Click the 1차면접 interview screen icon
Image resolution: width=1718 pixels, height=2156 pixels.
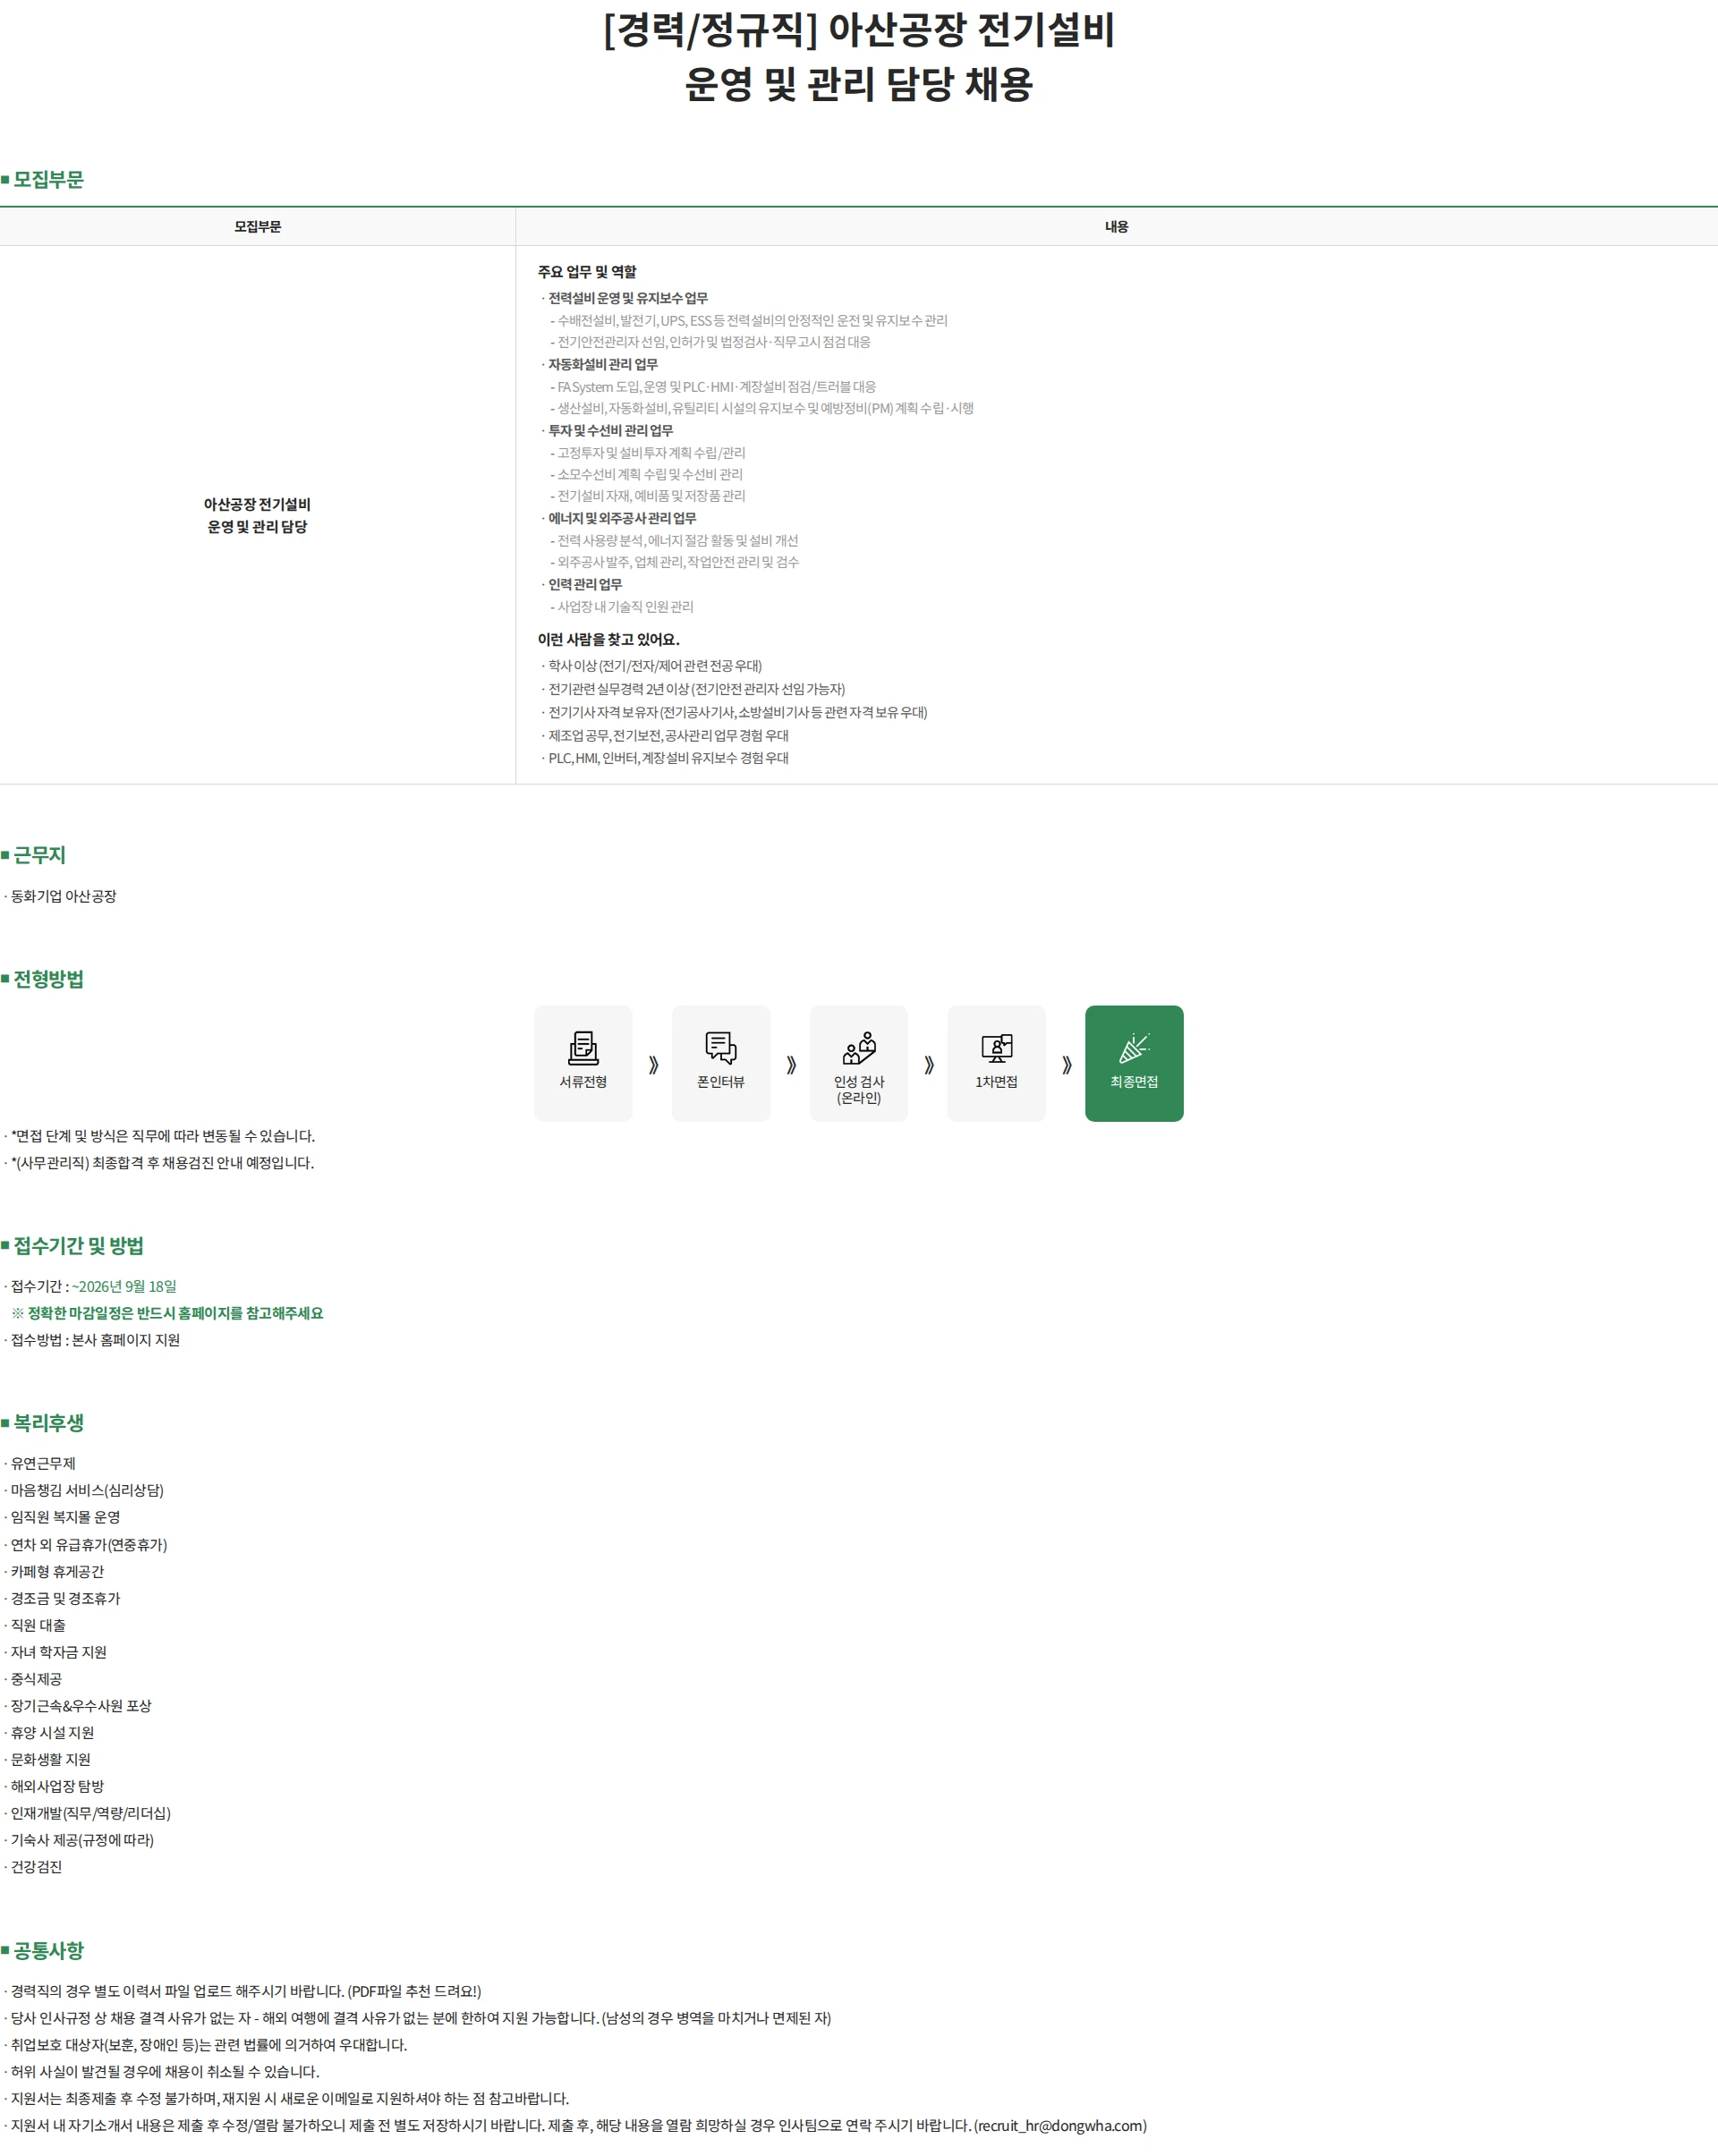click(x=997, y=1047)
